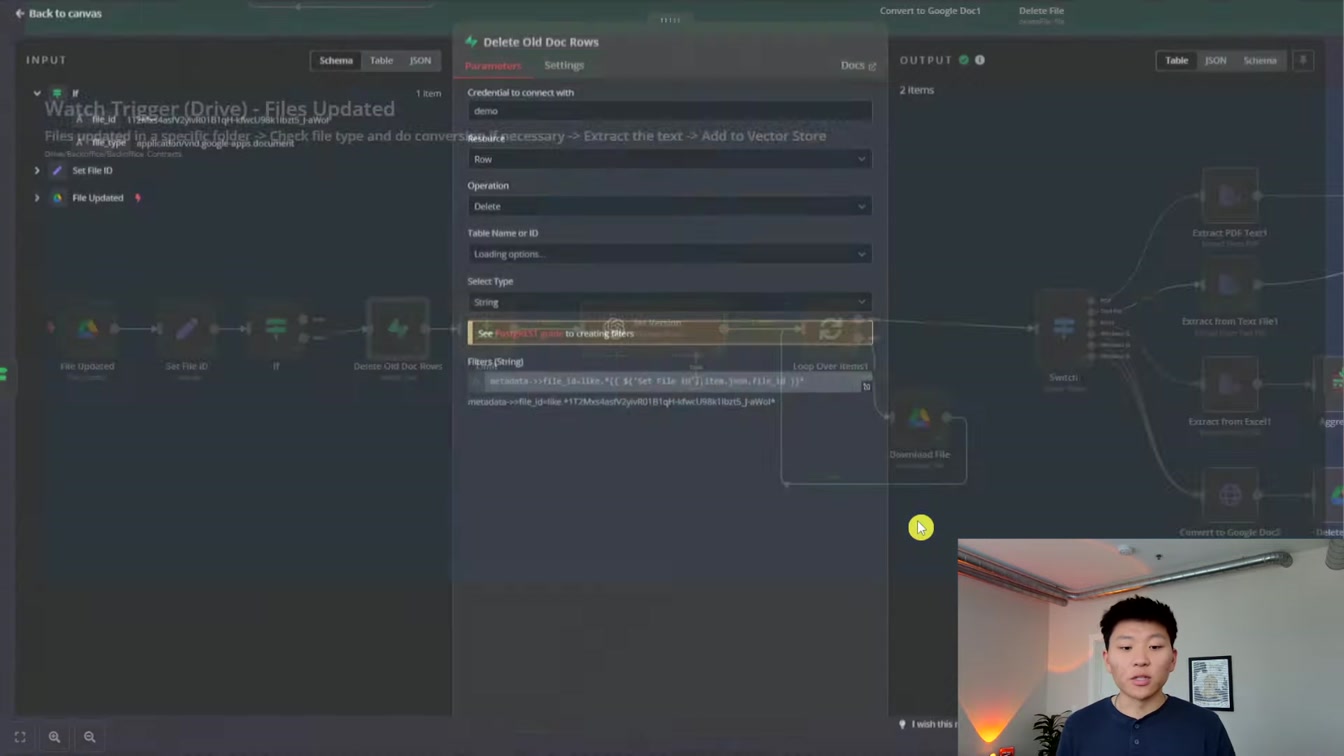Select the Download File node on canvas
Image resolution: width=1344 pixels, height=756 pixels.
click(919, 417)
